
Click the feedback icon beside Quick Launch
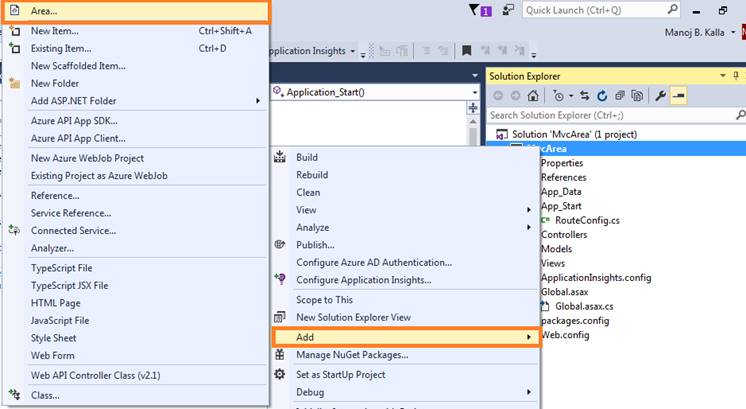tap(508, 10)
